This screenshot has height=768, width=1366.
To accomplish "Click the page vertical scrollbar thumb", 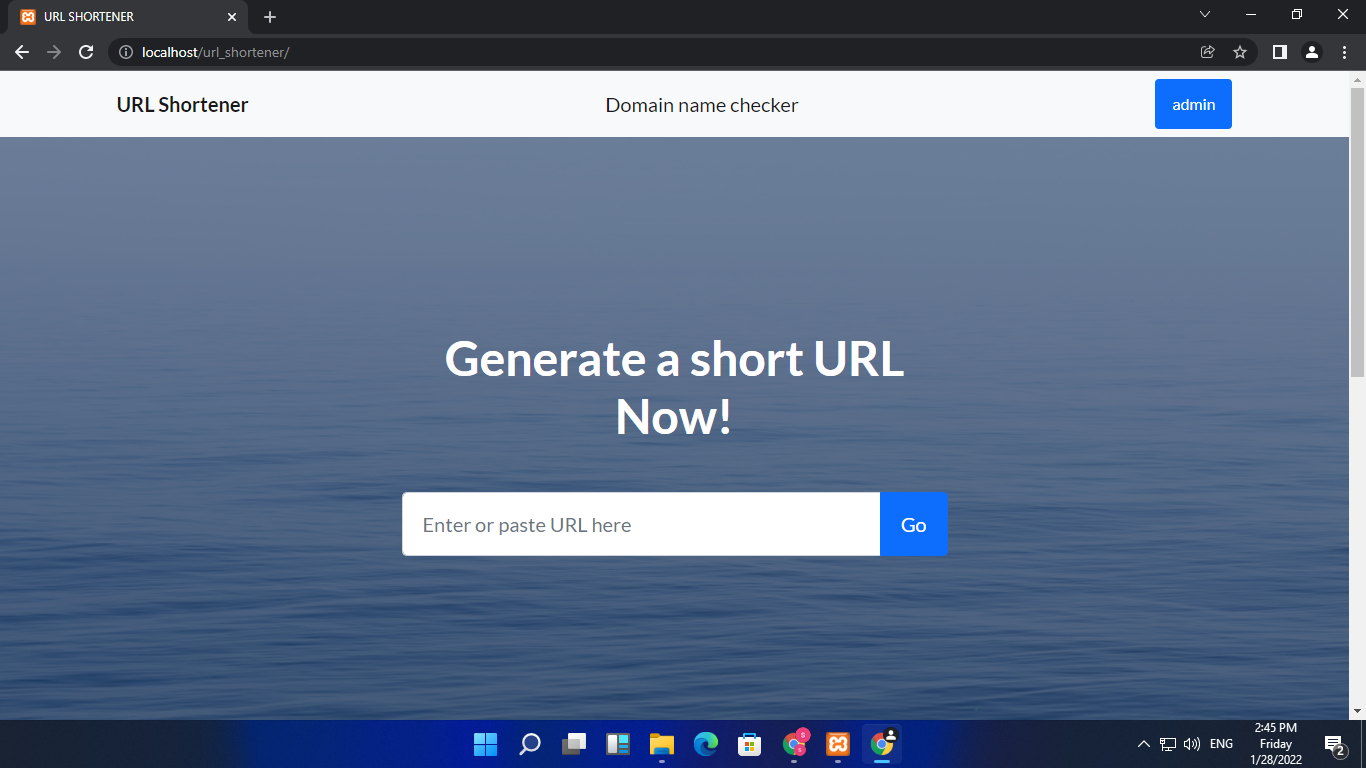I will [x=1357, y=232].
